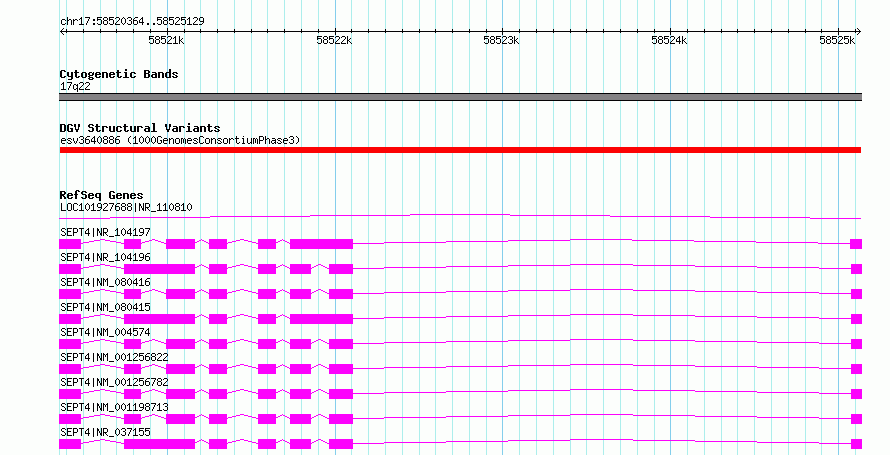The height and width of the screenshot is (455, 890).
Task: Open the SEPT4|NR_037155 transcript label
Action: (105, 432)
